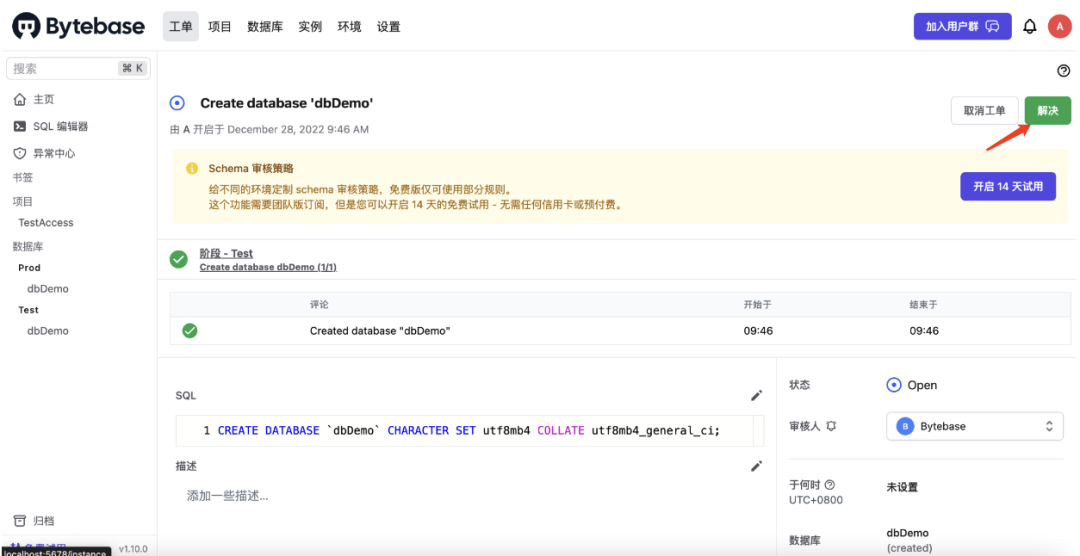Image resolution: width=1080 pixels, height=556 pixels.
Task: Open dbDemo under Test
Action: pos(48,331)
